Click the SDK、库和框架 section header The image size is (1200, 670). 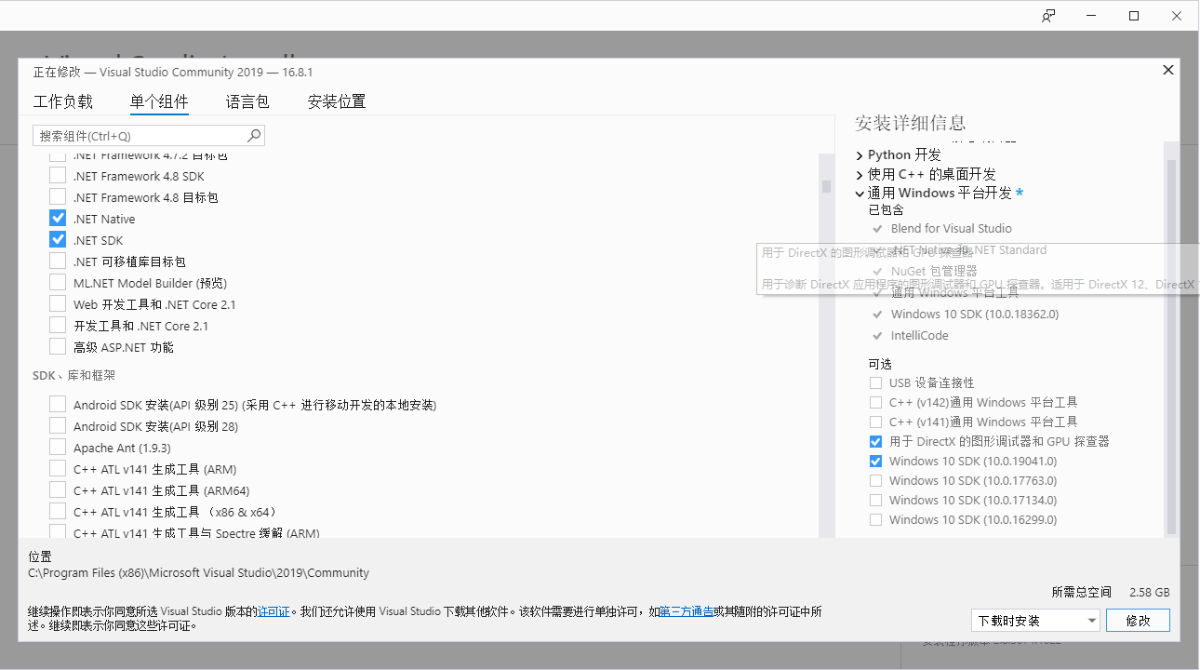tap(73, 376)
